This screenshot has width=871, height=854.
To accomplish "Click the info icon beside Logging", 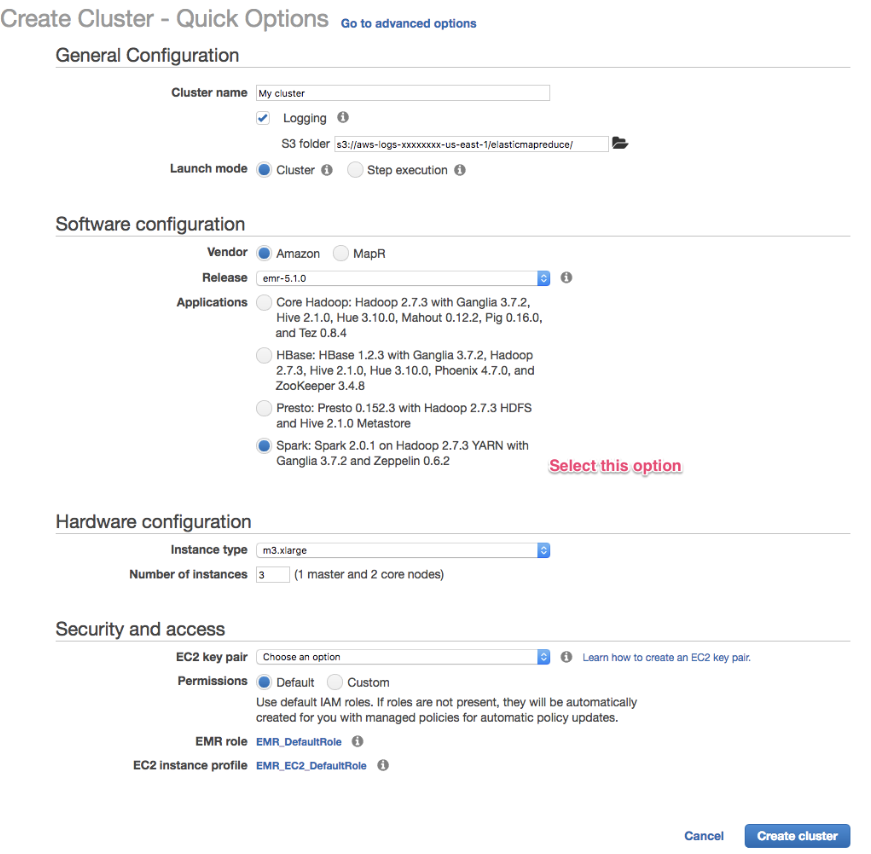I will point(343,118).
